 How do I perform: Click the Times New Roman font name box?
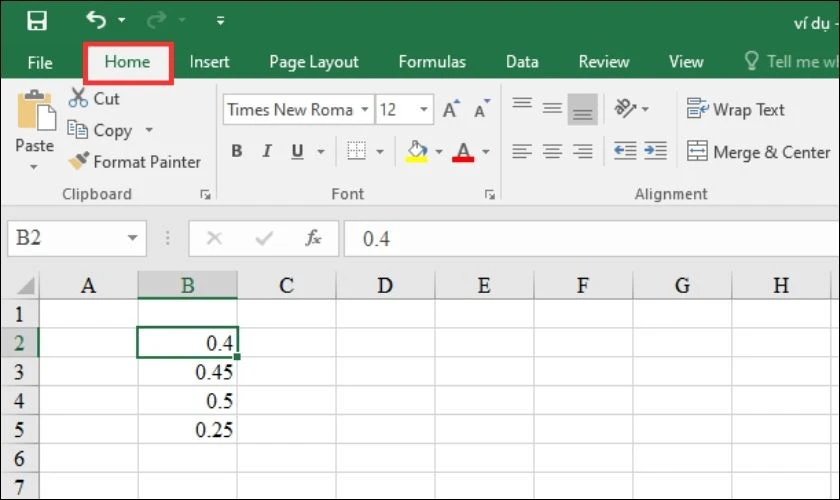click(291, 110)
